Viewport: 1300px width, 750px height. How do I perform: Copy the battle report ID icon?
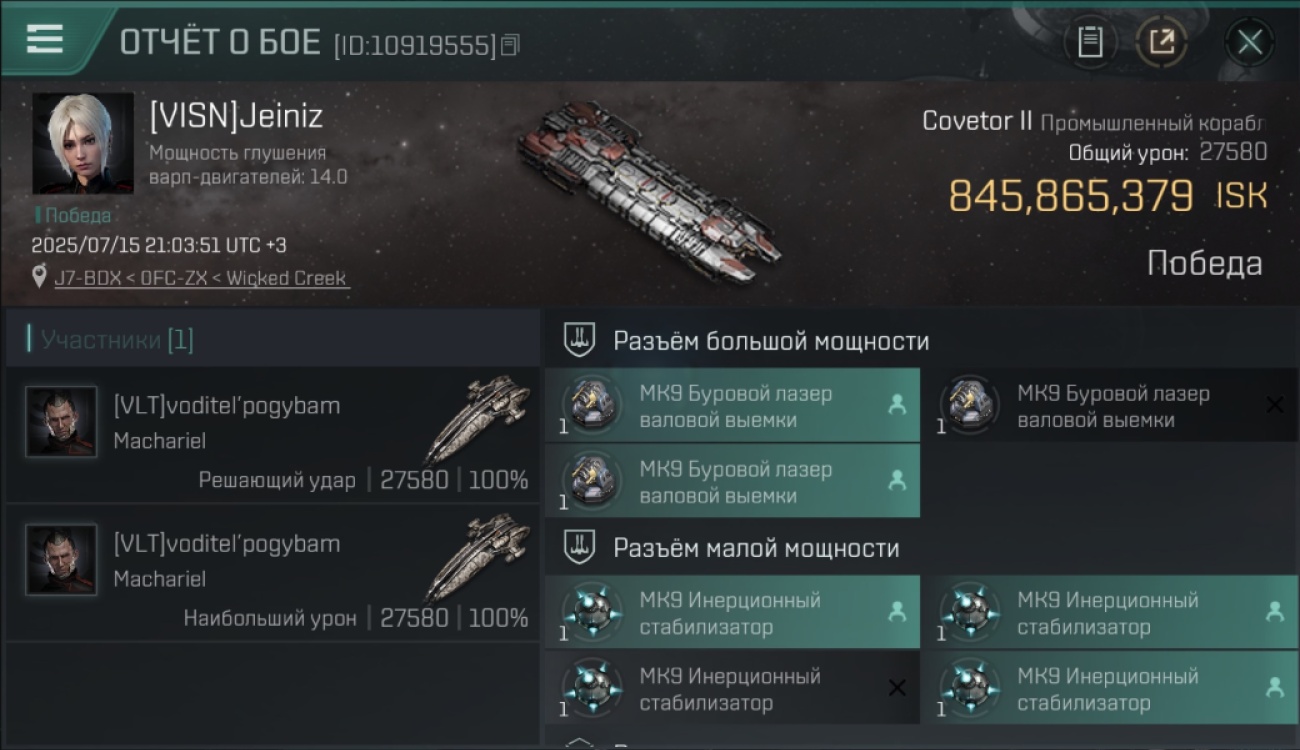pos(510,45)
